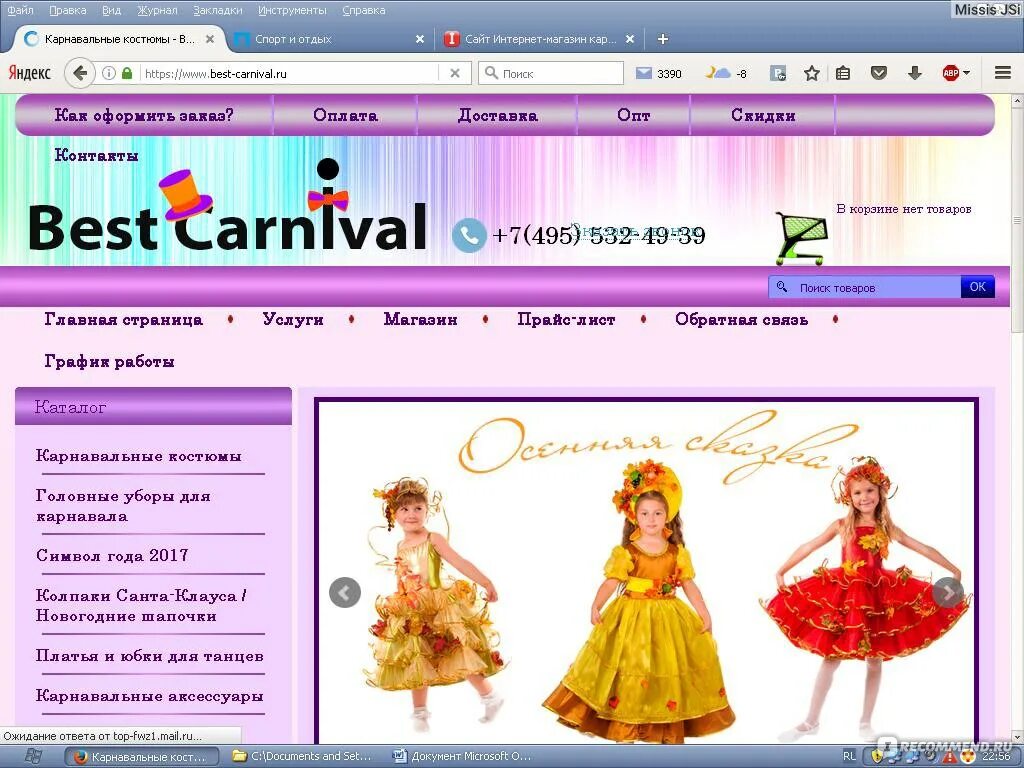This screenshot has height=768, width=1024.
Task: Open the Скидки page
Action: click(763, 116)
